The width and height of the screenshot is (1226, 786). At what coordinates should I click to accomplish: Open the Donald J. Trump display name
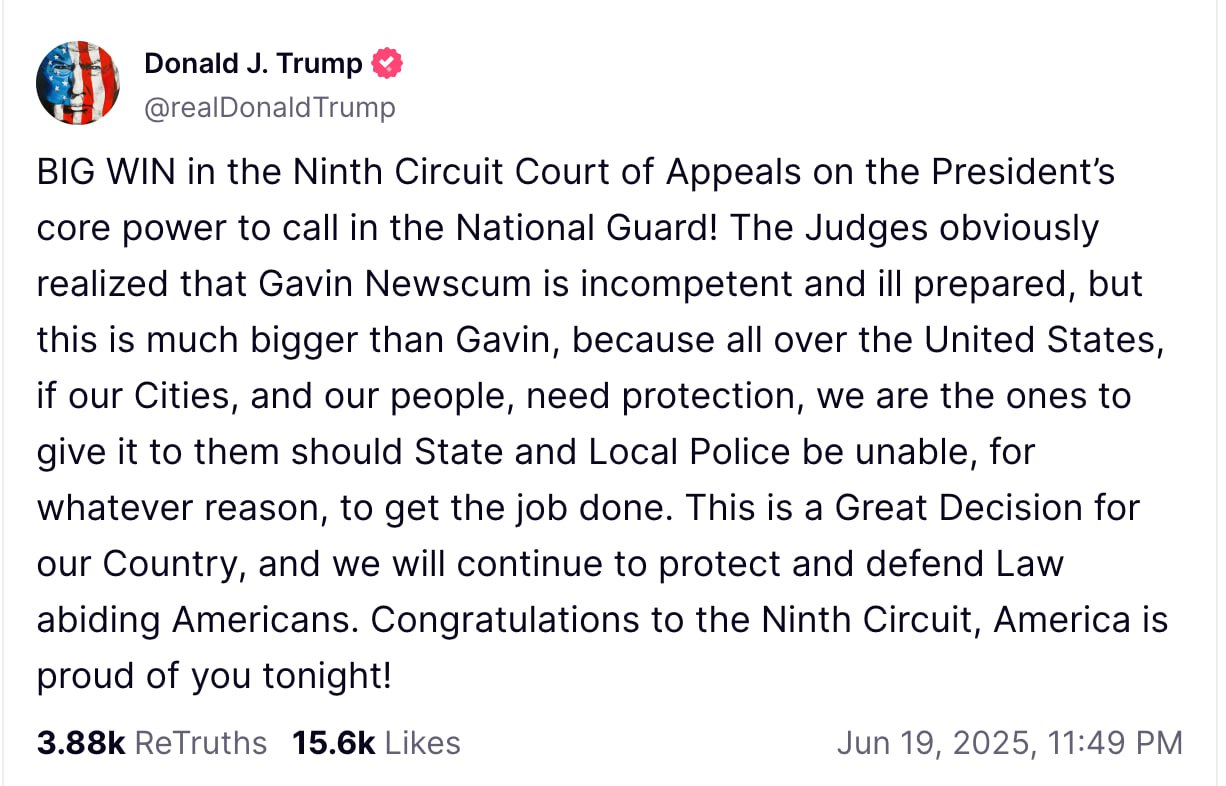point(253,64)
